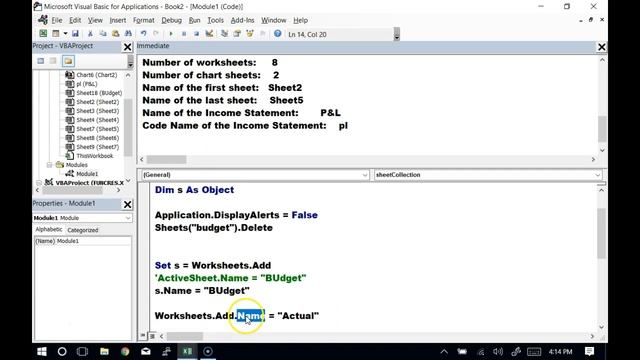Open File Explorer from taskbar
Screen dimensions: 640x360
(x=104, y=351)
